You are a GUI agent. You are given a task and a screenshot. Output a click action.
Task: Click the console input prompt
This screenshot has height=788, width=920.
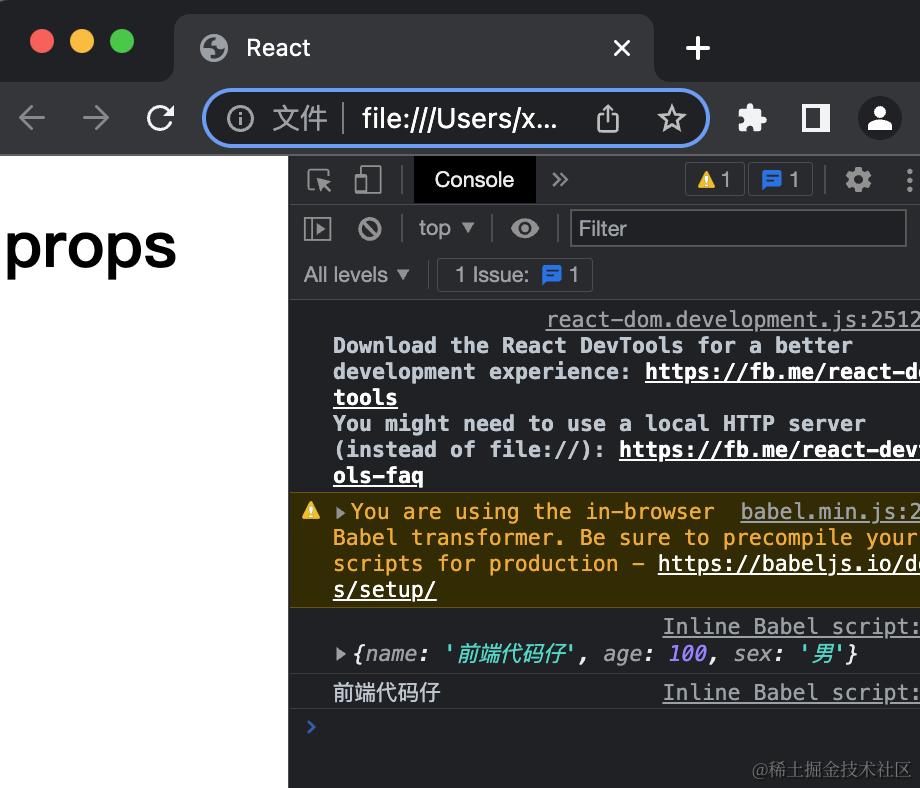pyautogui.click(x=604, y=728)
